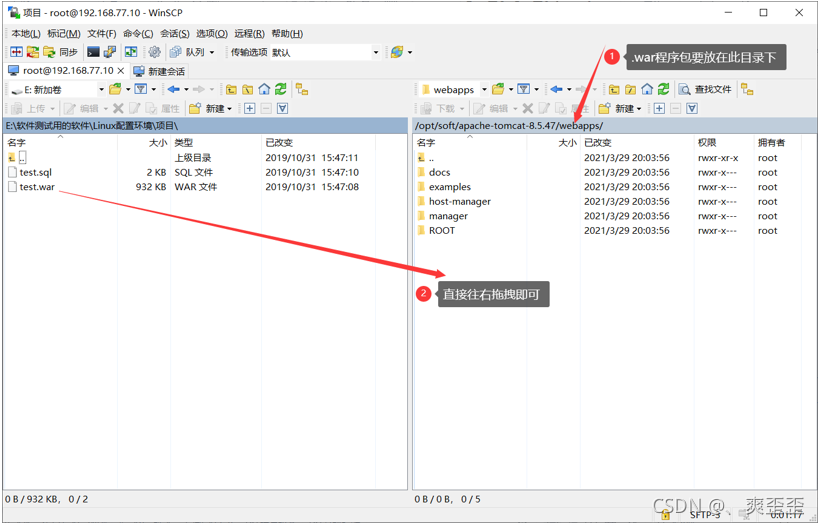819x525 pixels.
Task: Click remote panel filter icon
Action: [524, 89]
